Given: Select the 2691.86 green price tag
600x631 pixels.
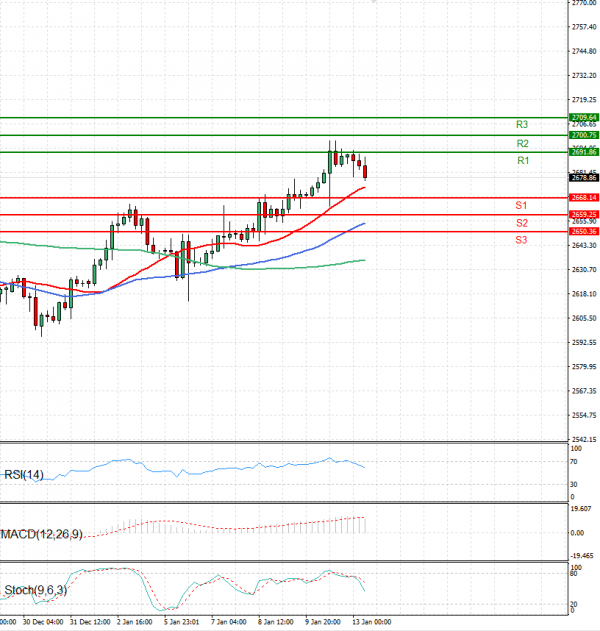Looking at the screenshot, I should click(584, 152).
